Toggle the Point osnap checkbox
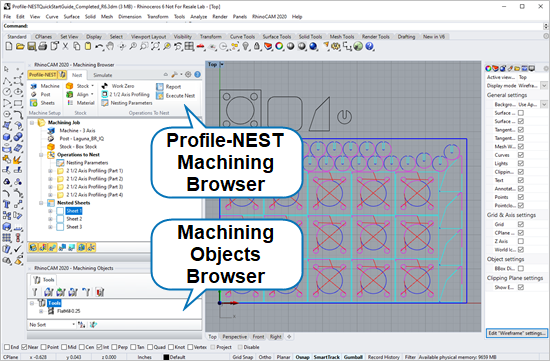Image resolution: width=550 pixels, height=361 pixels. (43, 347)
